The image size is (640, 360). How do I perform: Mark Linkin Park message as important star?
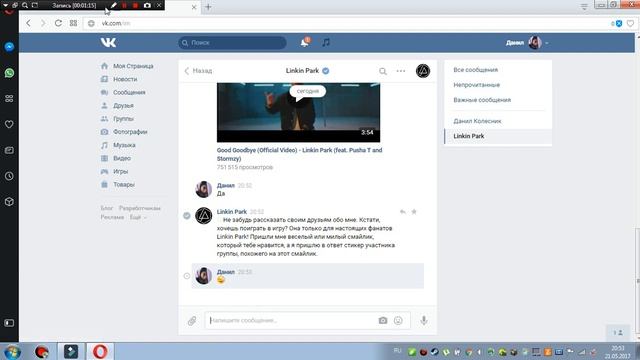pos(414,212)
